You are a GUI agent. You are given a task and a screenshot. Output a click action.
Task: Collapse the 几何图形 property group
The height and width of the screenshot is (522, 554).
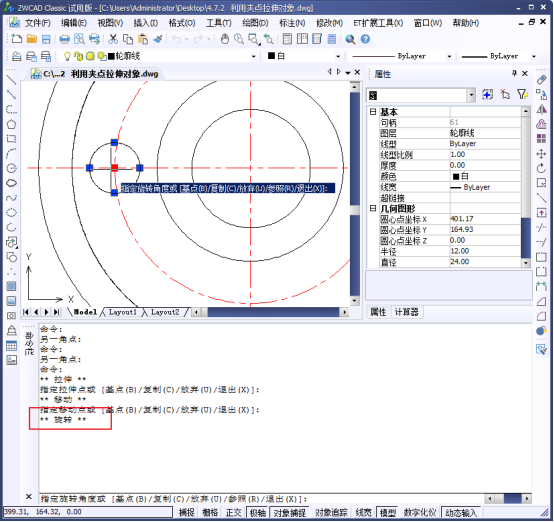(373, 208)
